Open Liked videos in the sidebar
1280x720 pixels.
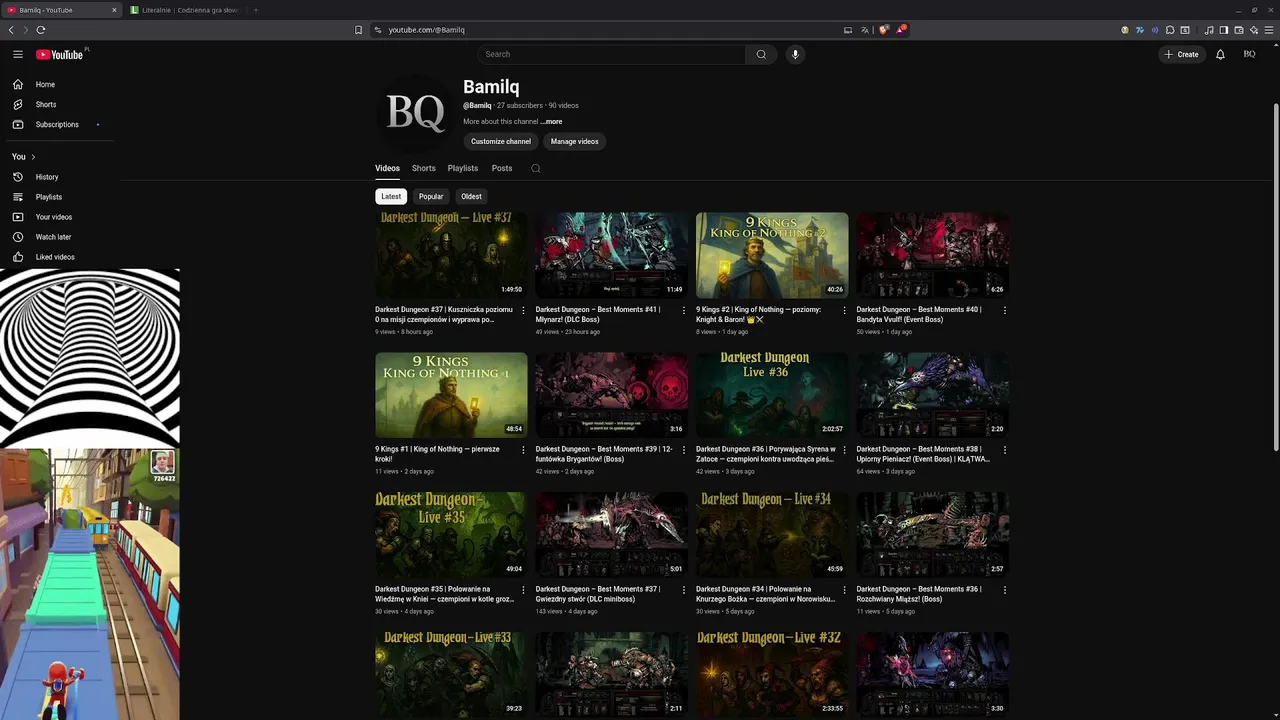point(57,257)
